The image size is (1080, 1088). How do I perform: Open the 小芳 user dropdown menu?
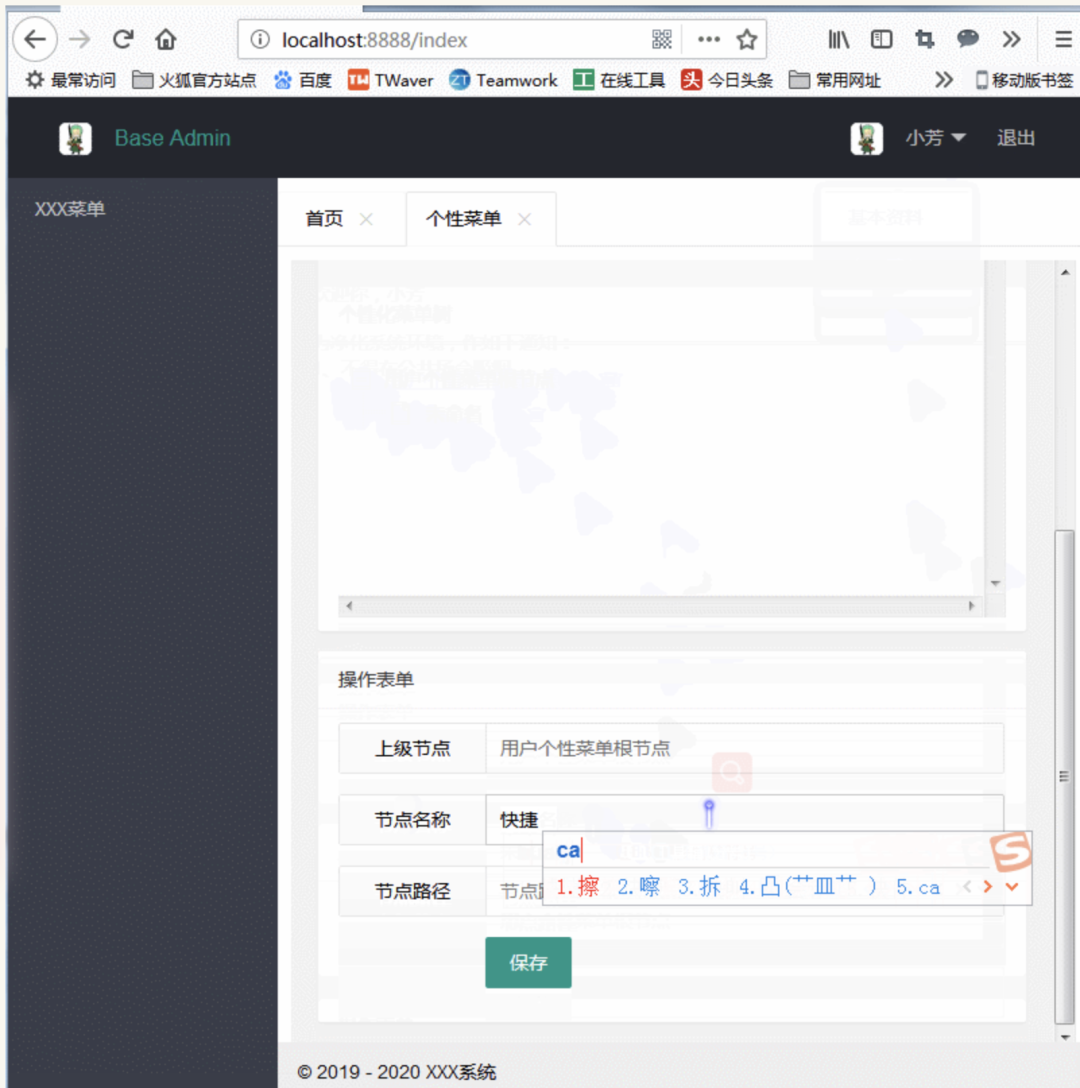coord(932,138)
